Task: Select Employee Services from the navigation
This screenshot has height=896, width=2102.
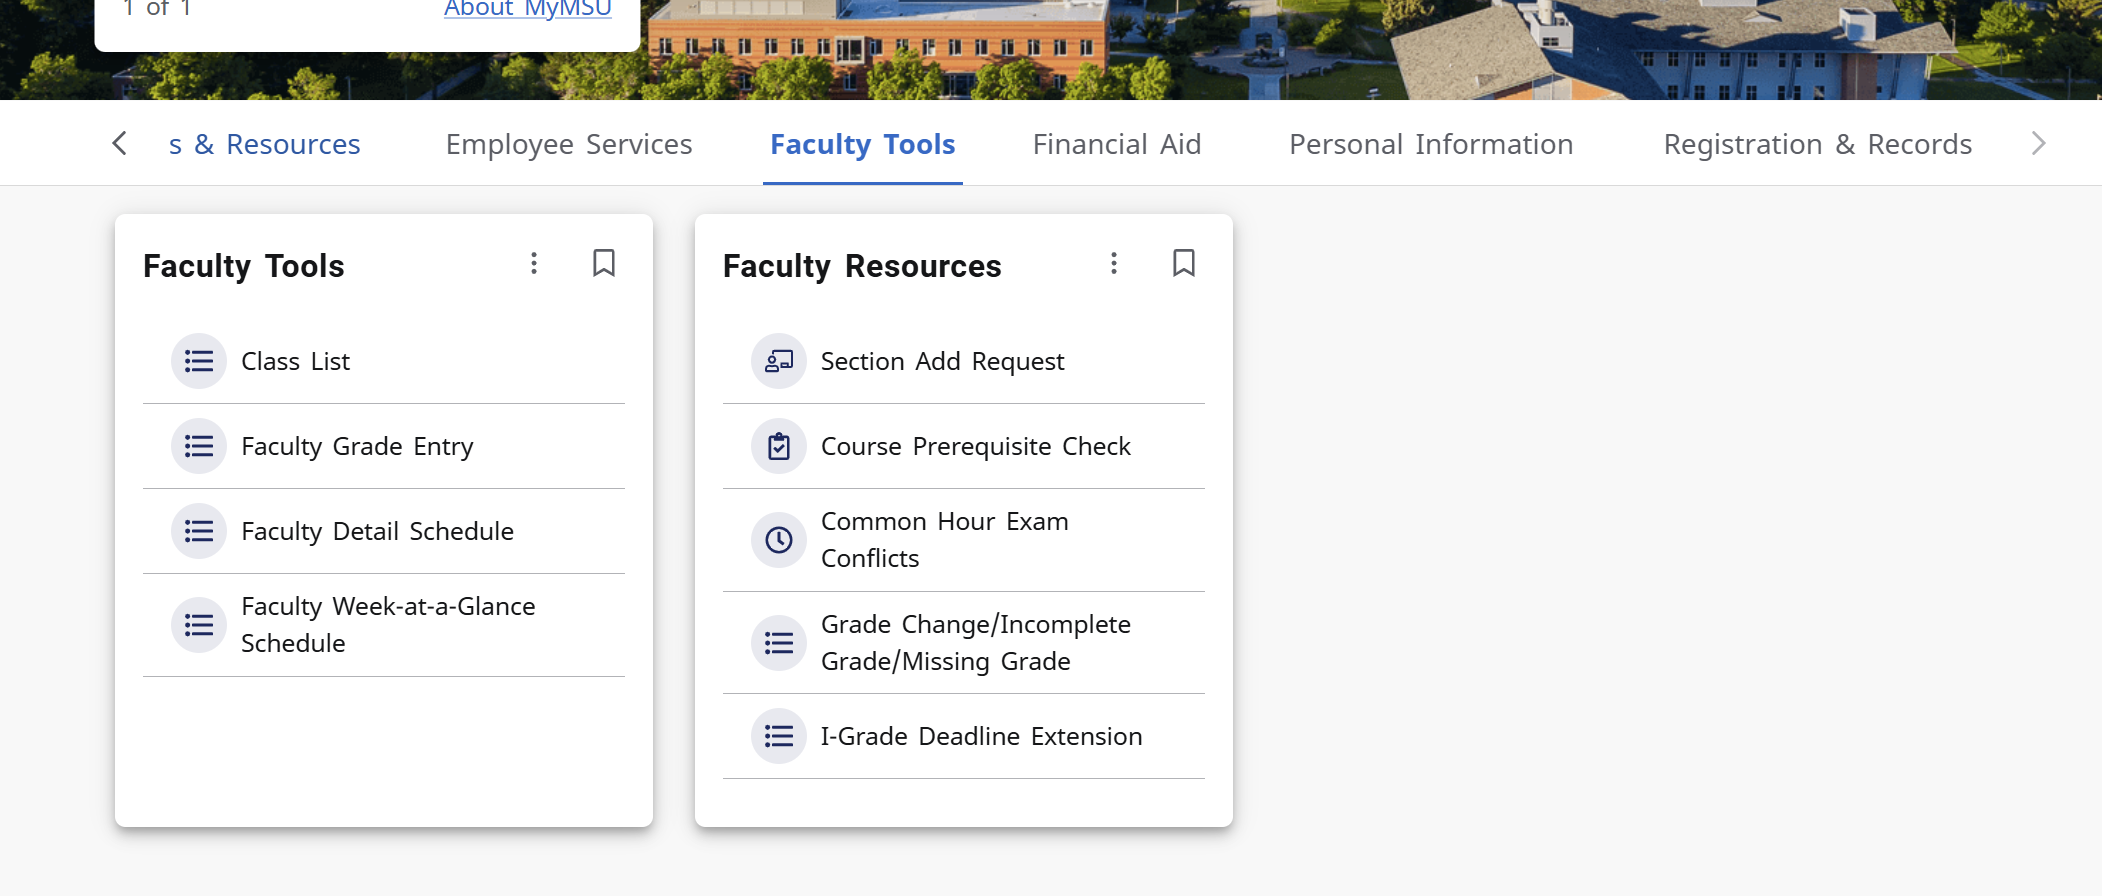Action: [x=568, y=144]
